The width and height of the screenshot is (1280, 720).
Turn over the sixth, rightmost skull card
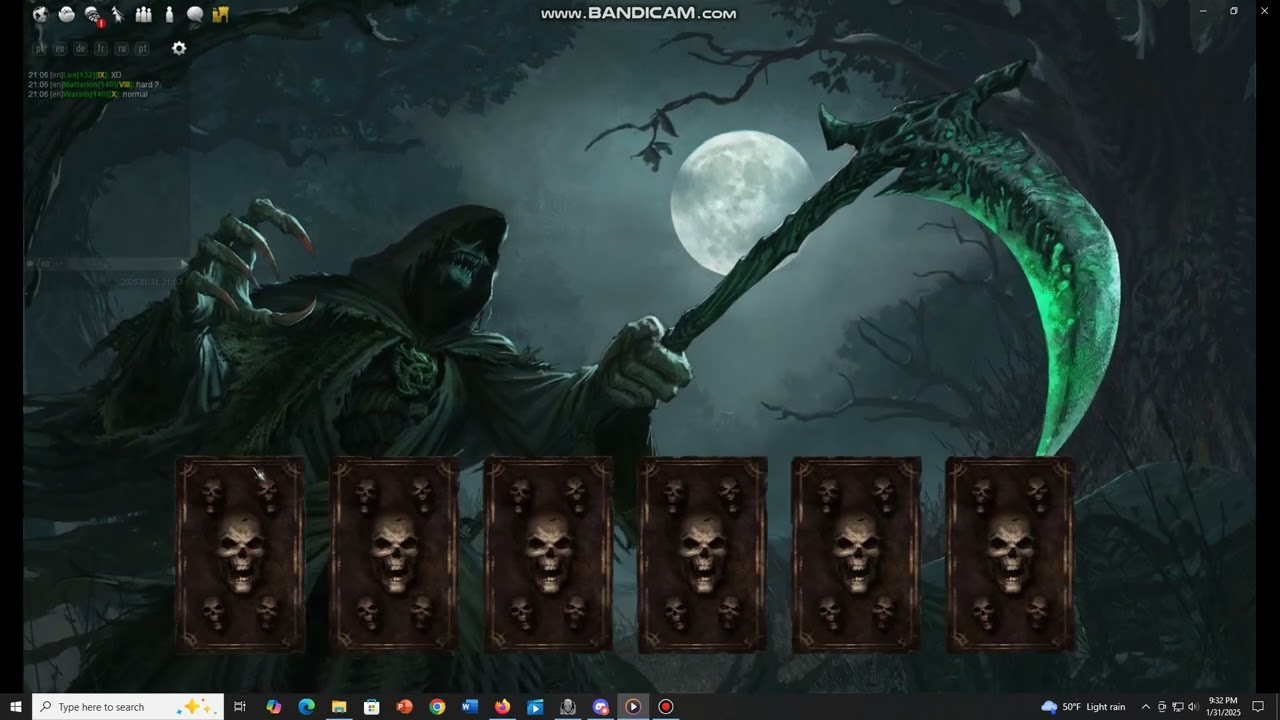click(1011, 554)
